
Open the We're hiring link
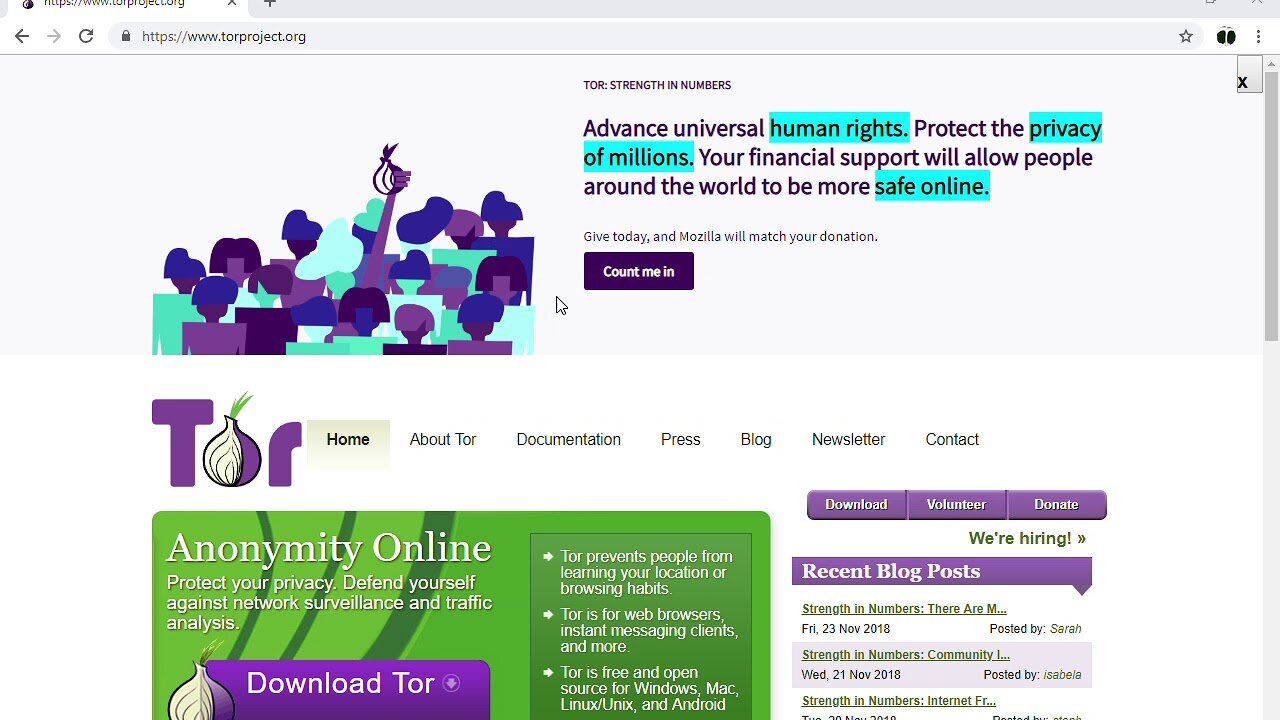tap(1027, 538)
